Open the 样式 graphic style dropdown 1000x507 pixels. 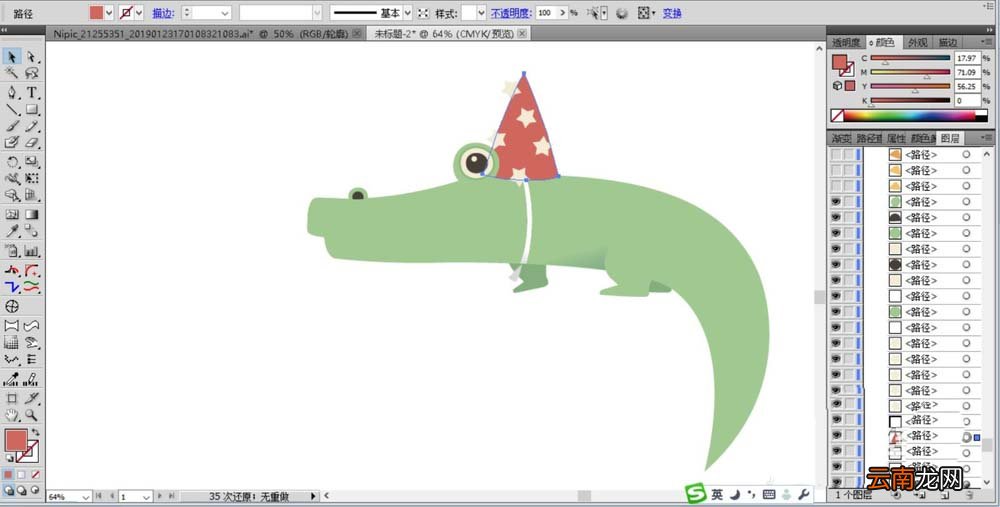pos(481,13)
